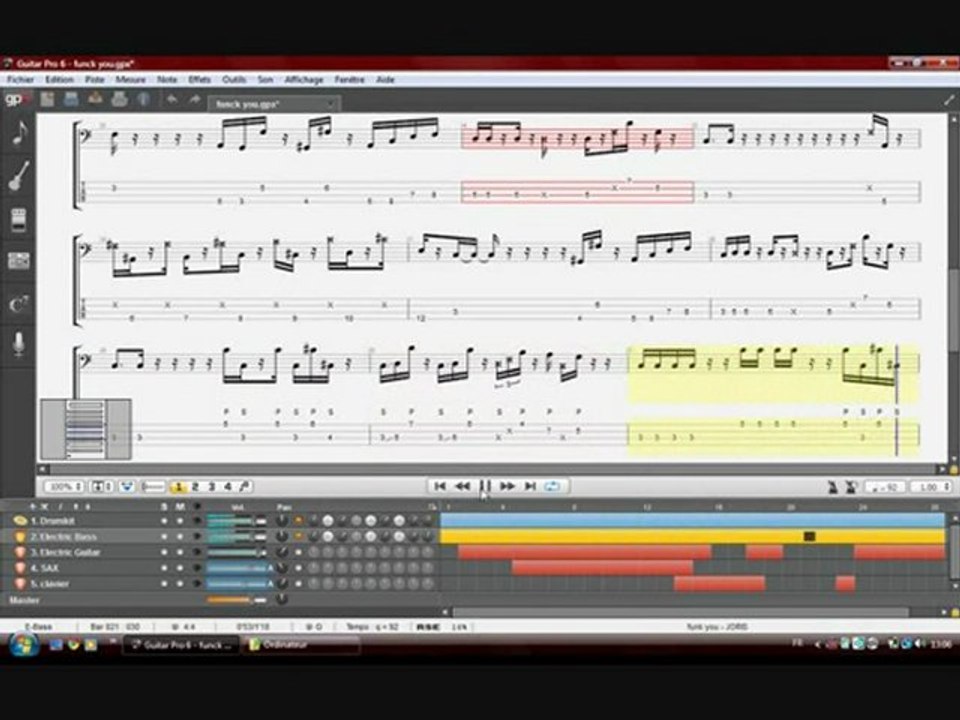Mute the Electric Guitar track
The image size is (960, 720).
click(x=180, y=552)
